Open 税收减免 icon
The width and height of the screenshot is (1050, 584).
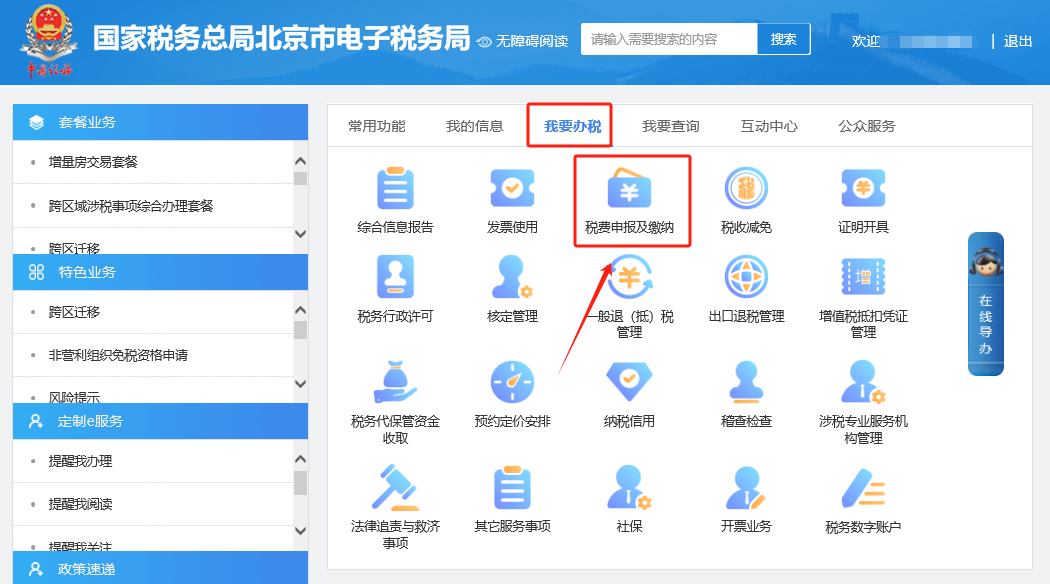click(x=746, y=188)
